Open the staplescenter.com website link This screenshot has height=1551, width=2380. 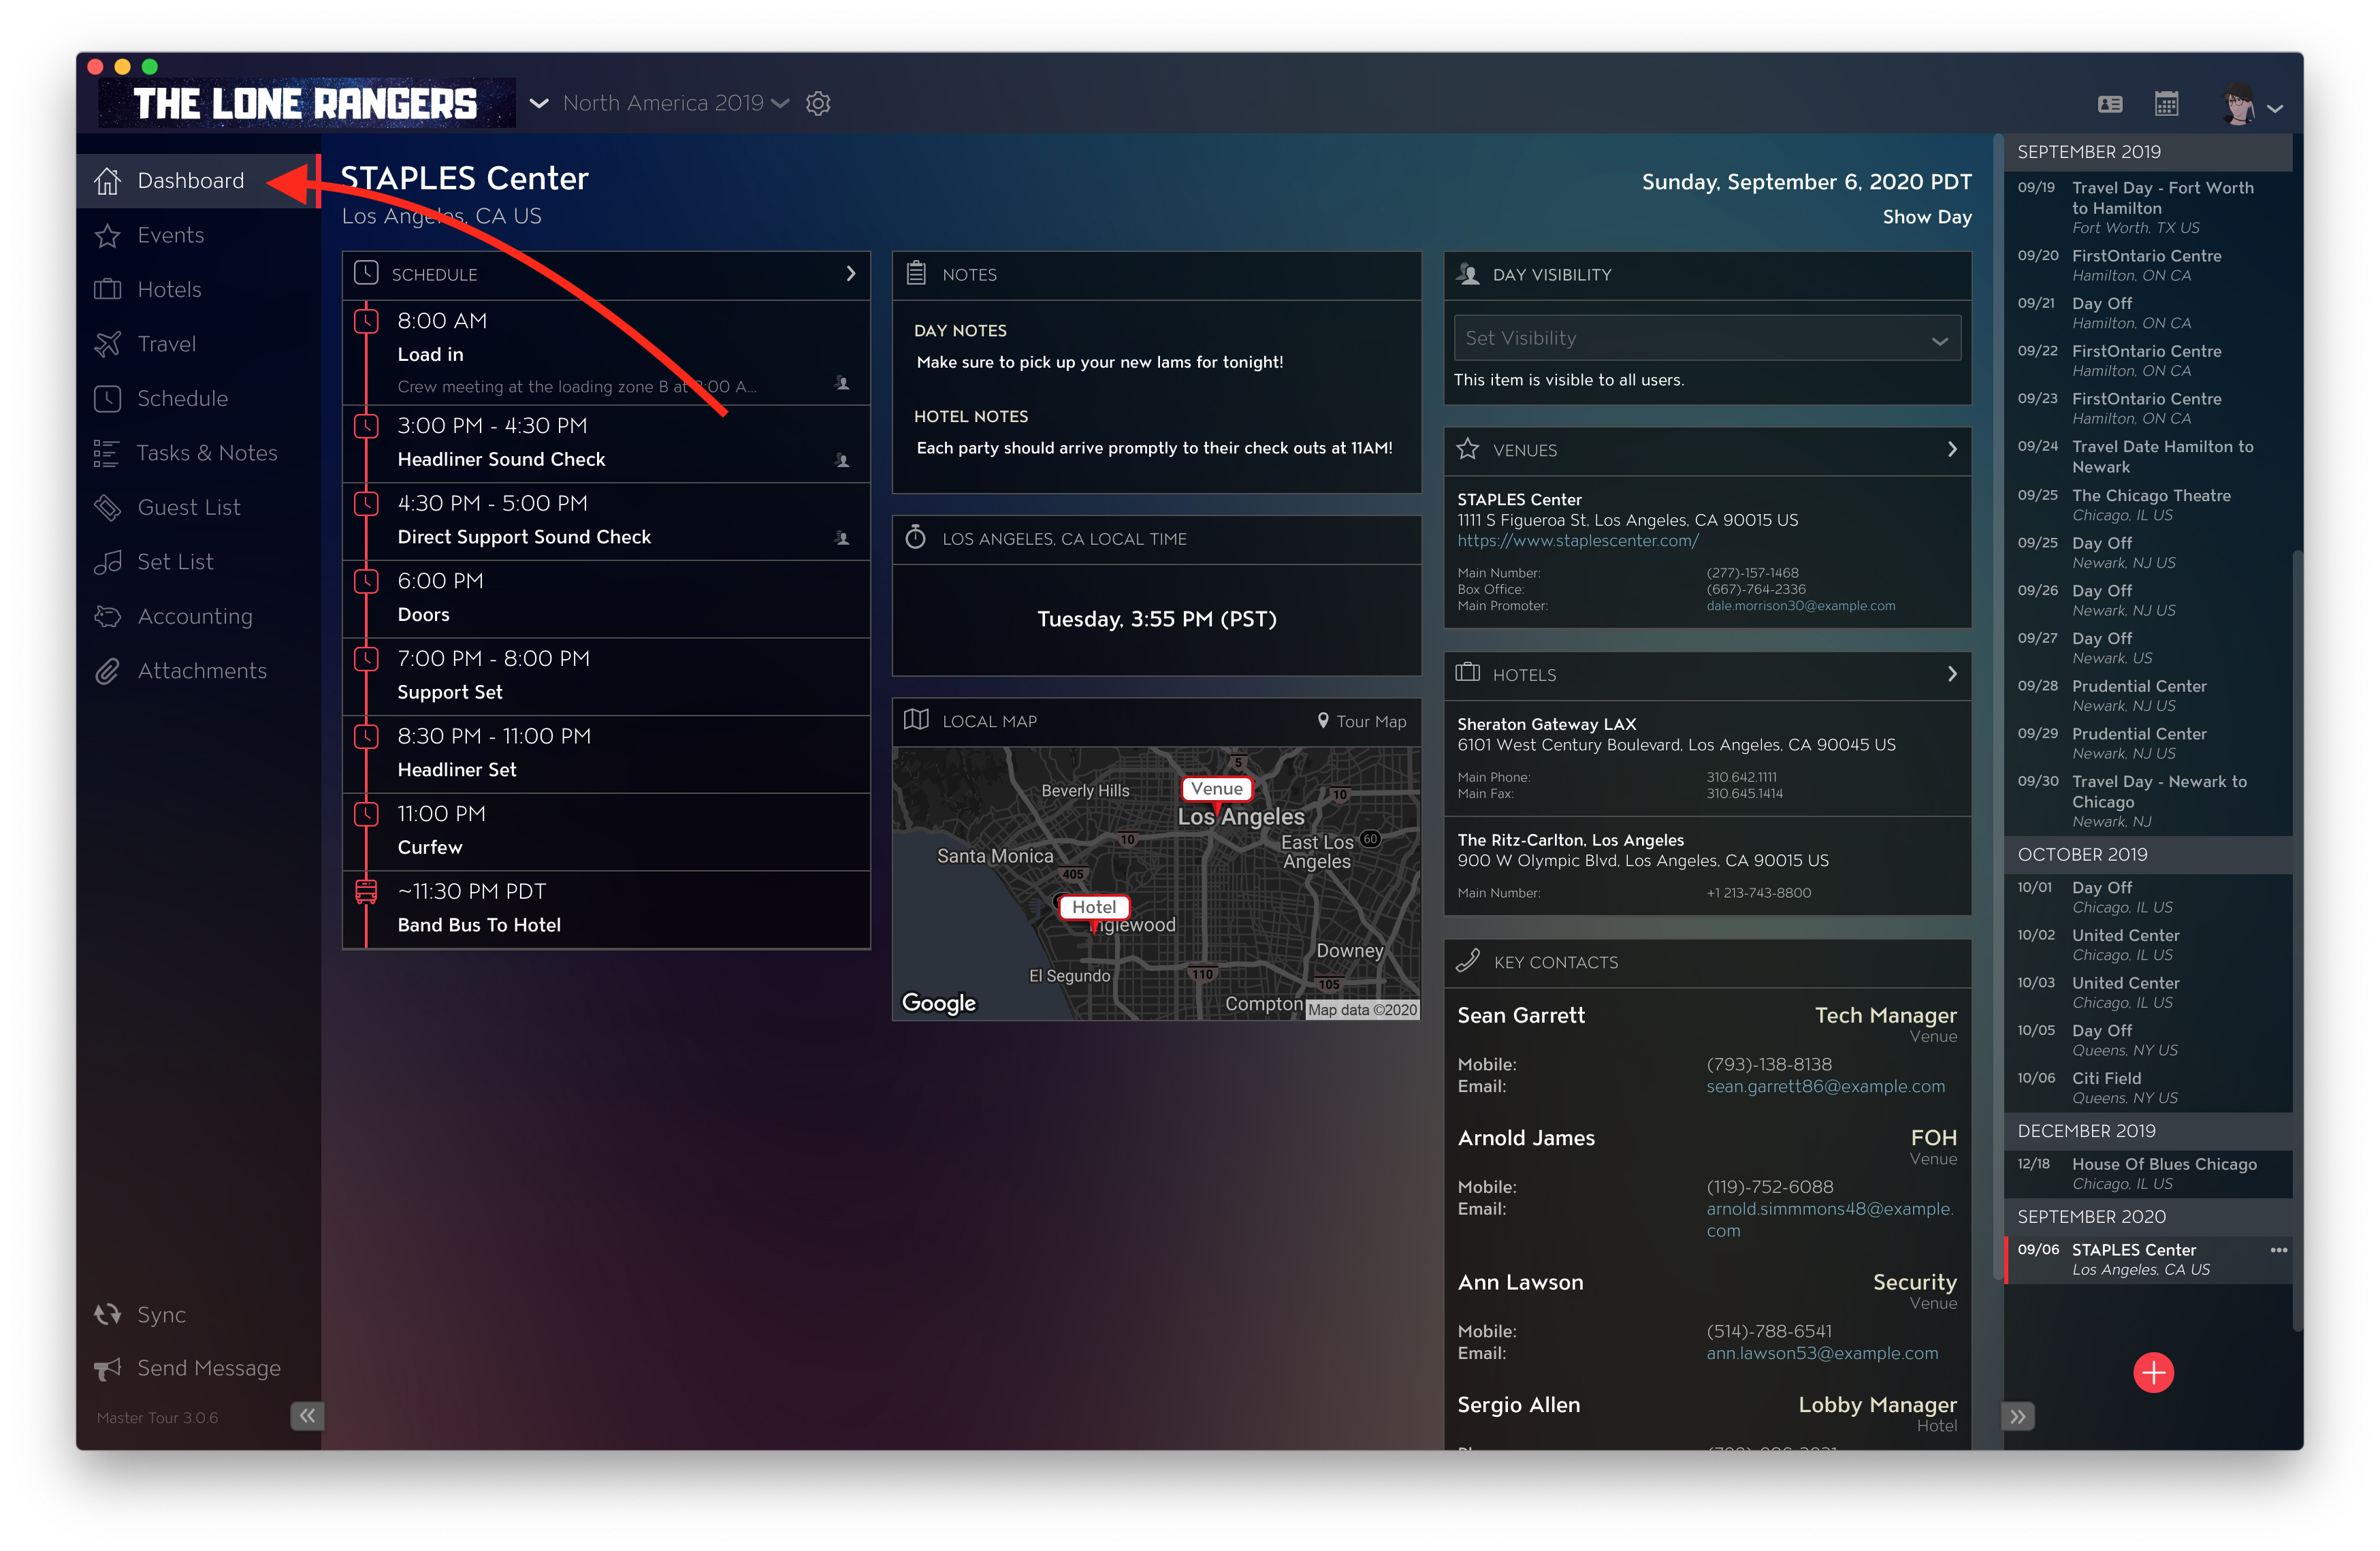pyautogui.click(x=1577, y=541)
